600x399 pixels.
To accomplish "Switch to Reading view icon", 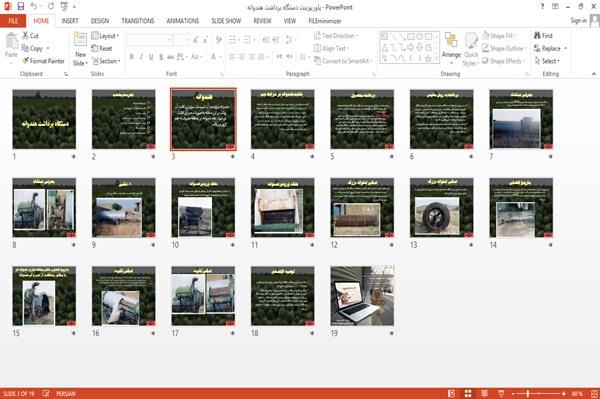I will 484,393.
